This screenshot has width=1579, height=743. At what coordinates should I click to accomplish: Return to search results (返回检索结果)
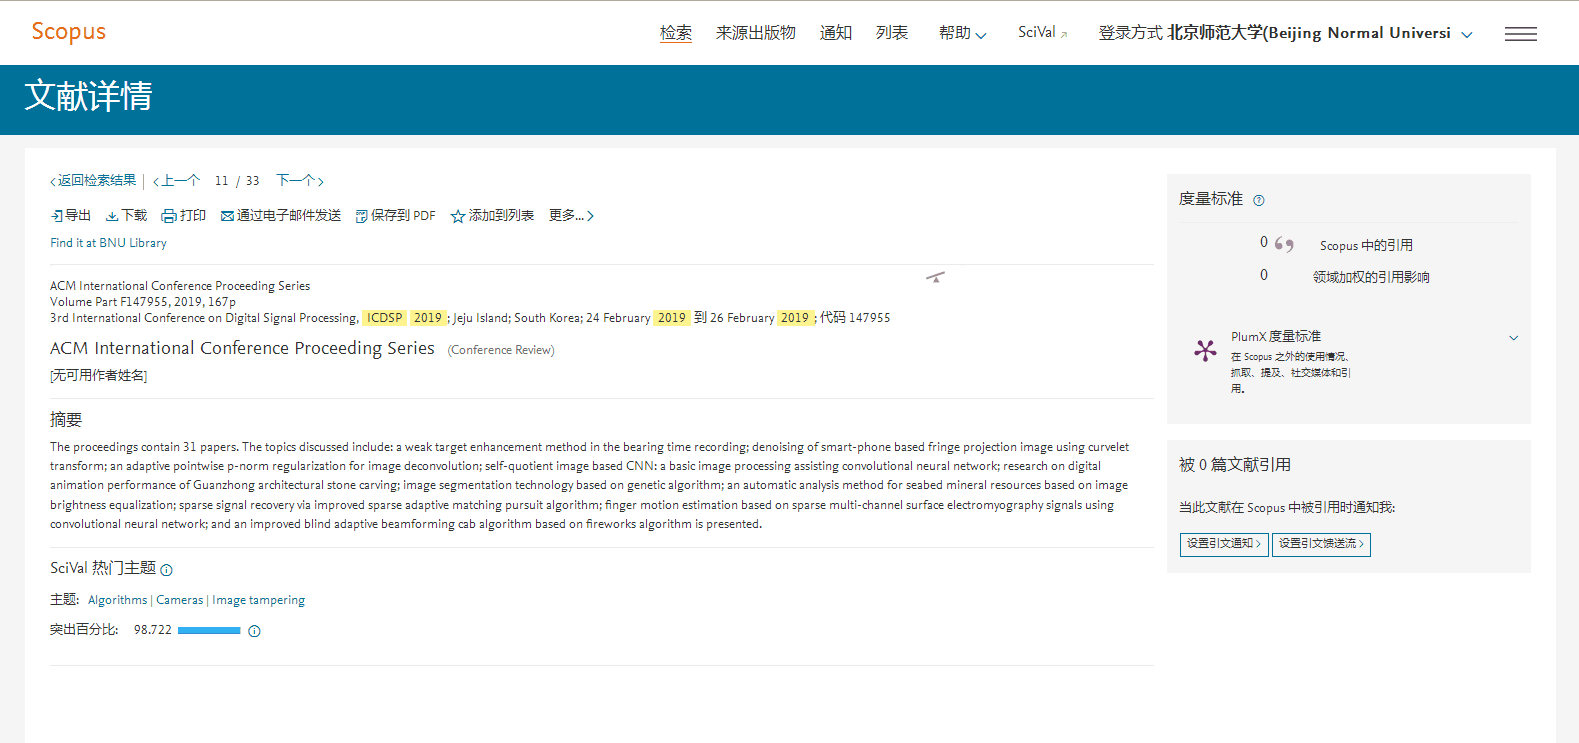[x=93, y=181]
